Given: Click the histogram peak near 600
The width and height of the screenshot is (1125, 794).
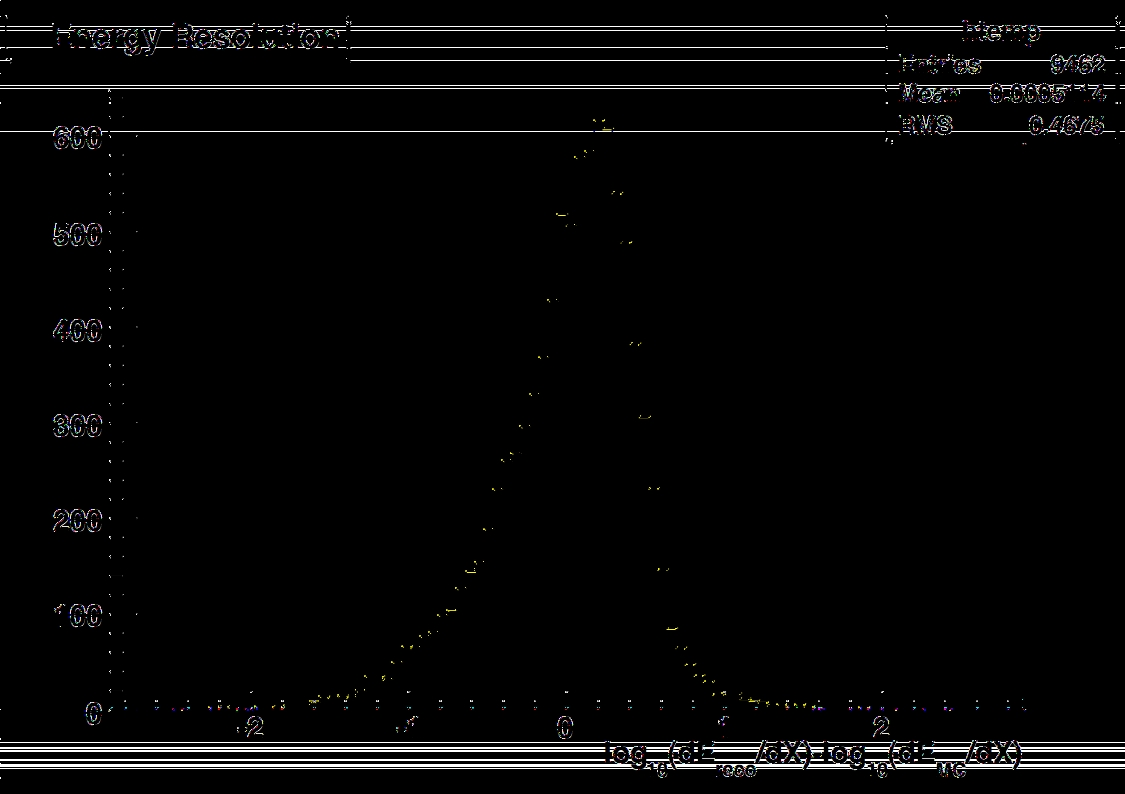Looking at the screenshot, I should [601, 126].
